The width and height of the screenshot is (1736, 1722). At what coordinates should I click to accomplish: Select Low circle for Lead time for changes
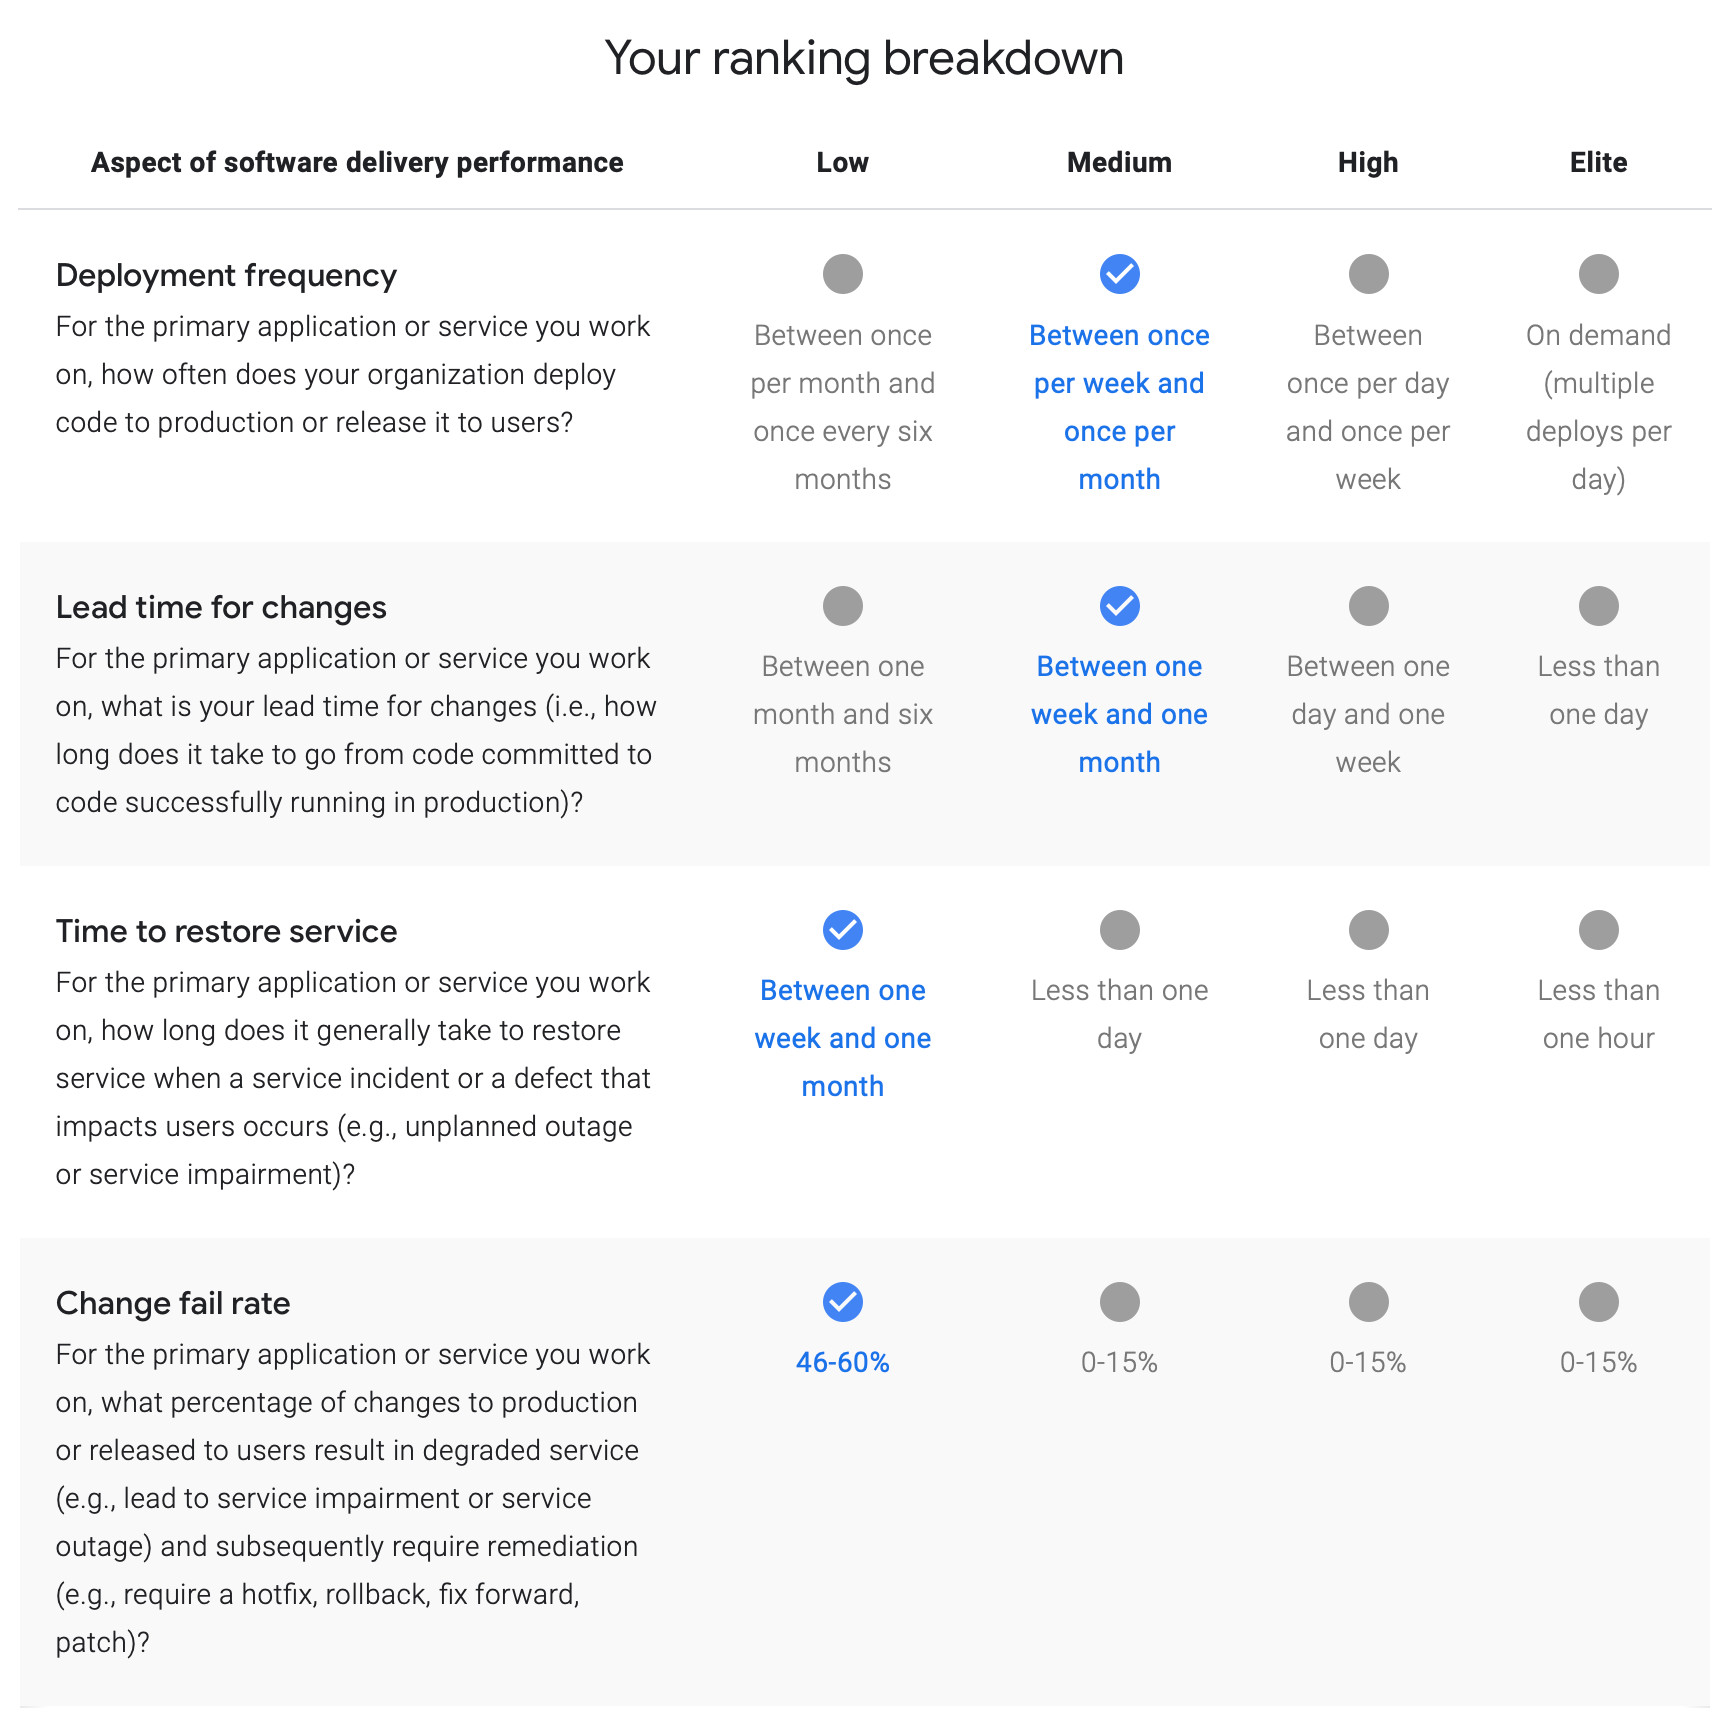(x=842, y=606)
